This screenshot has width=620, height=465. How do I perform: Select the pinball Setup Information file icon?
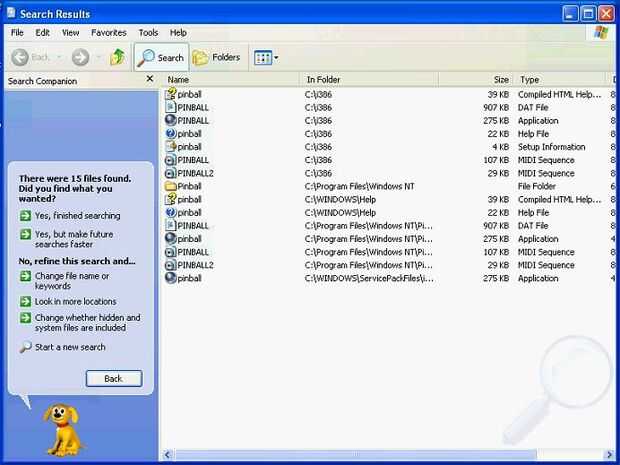pyautogui.click(x=170, y=147)
